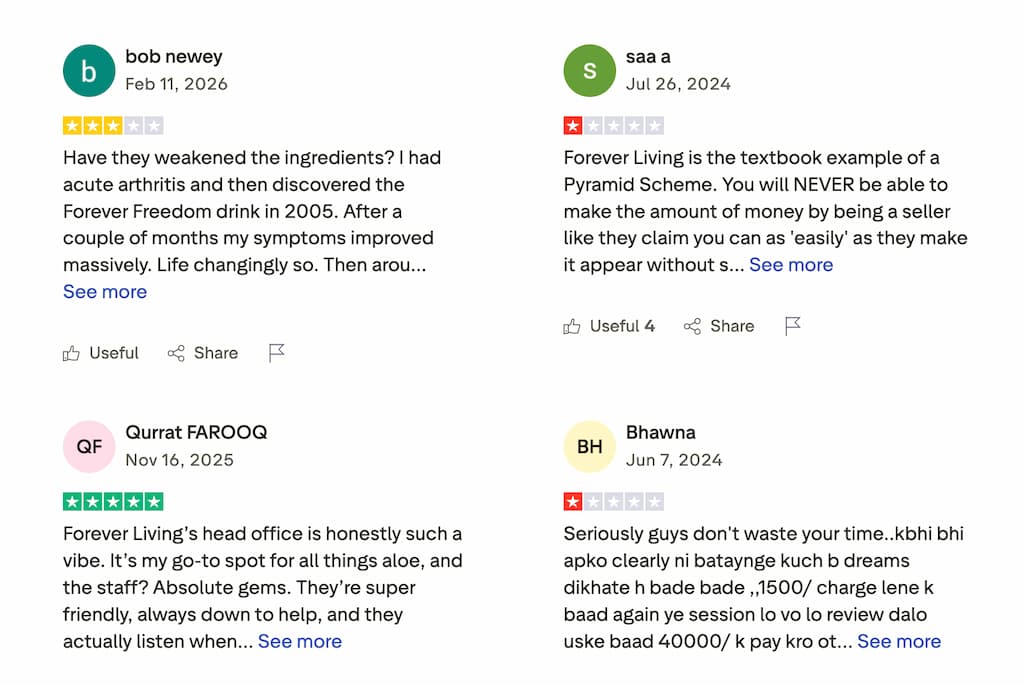Viewport: 1024px width, 685px height.
Task: Open Qurrat FAROOQ's pink avatar
Action: [89, 446]
